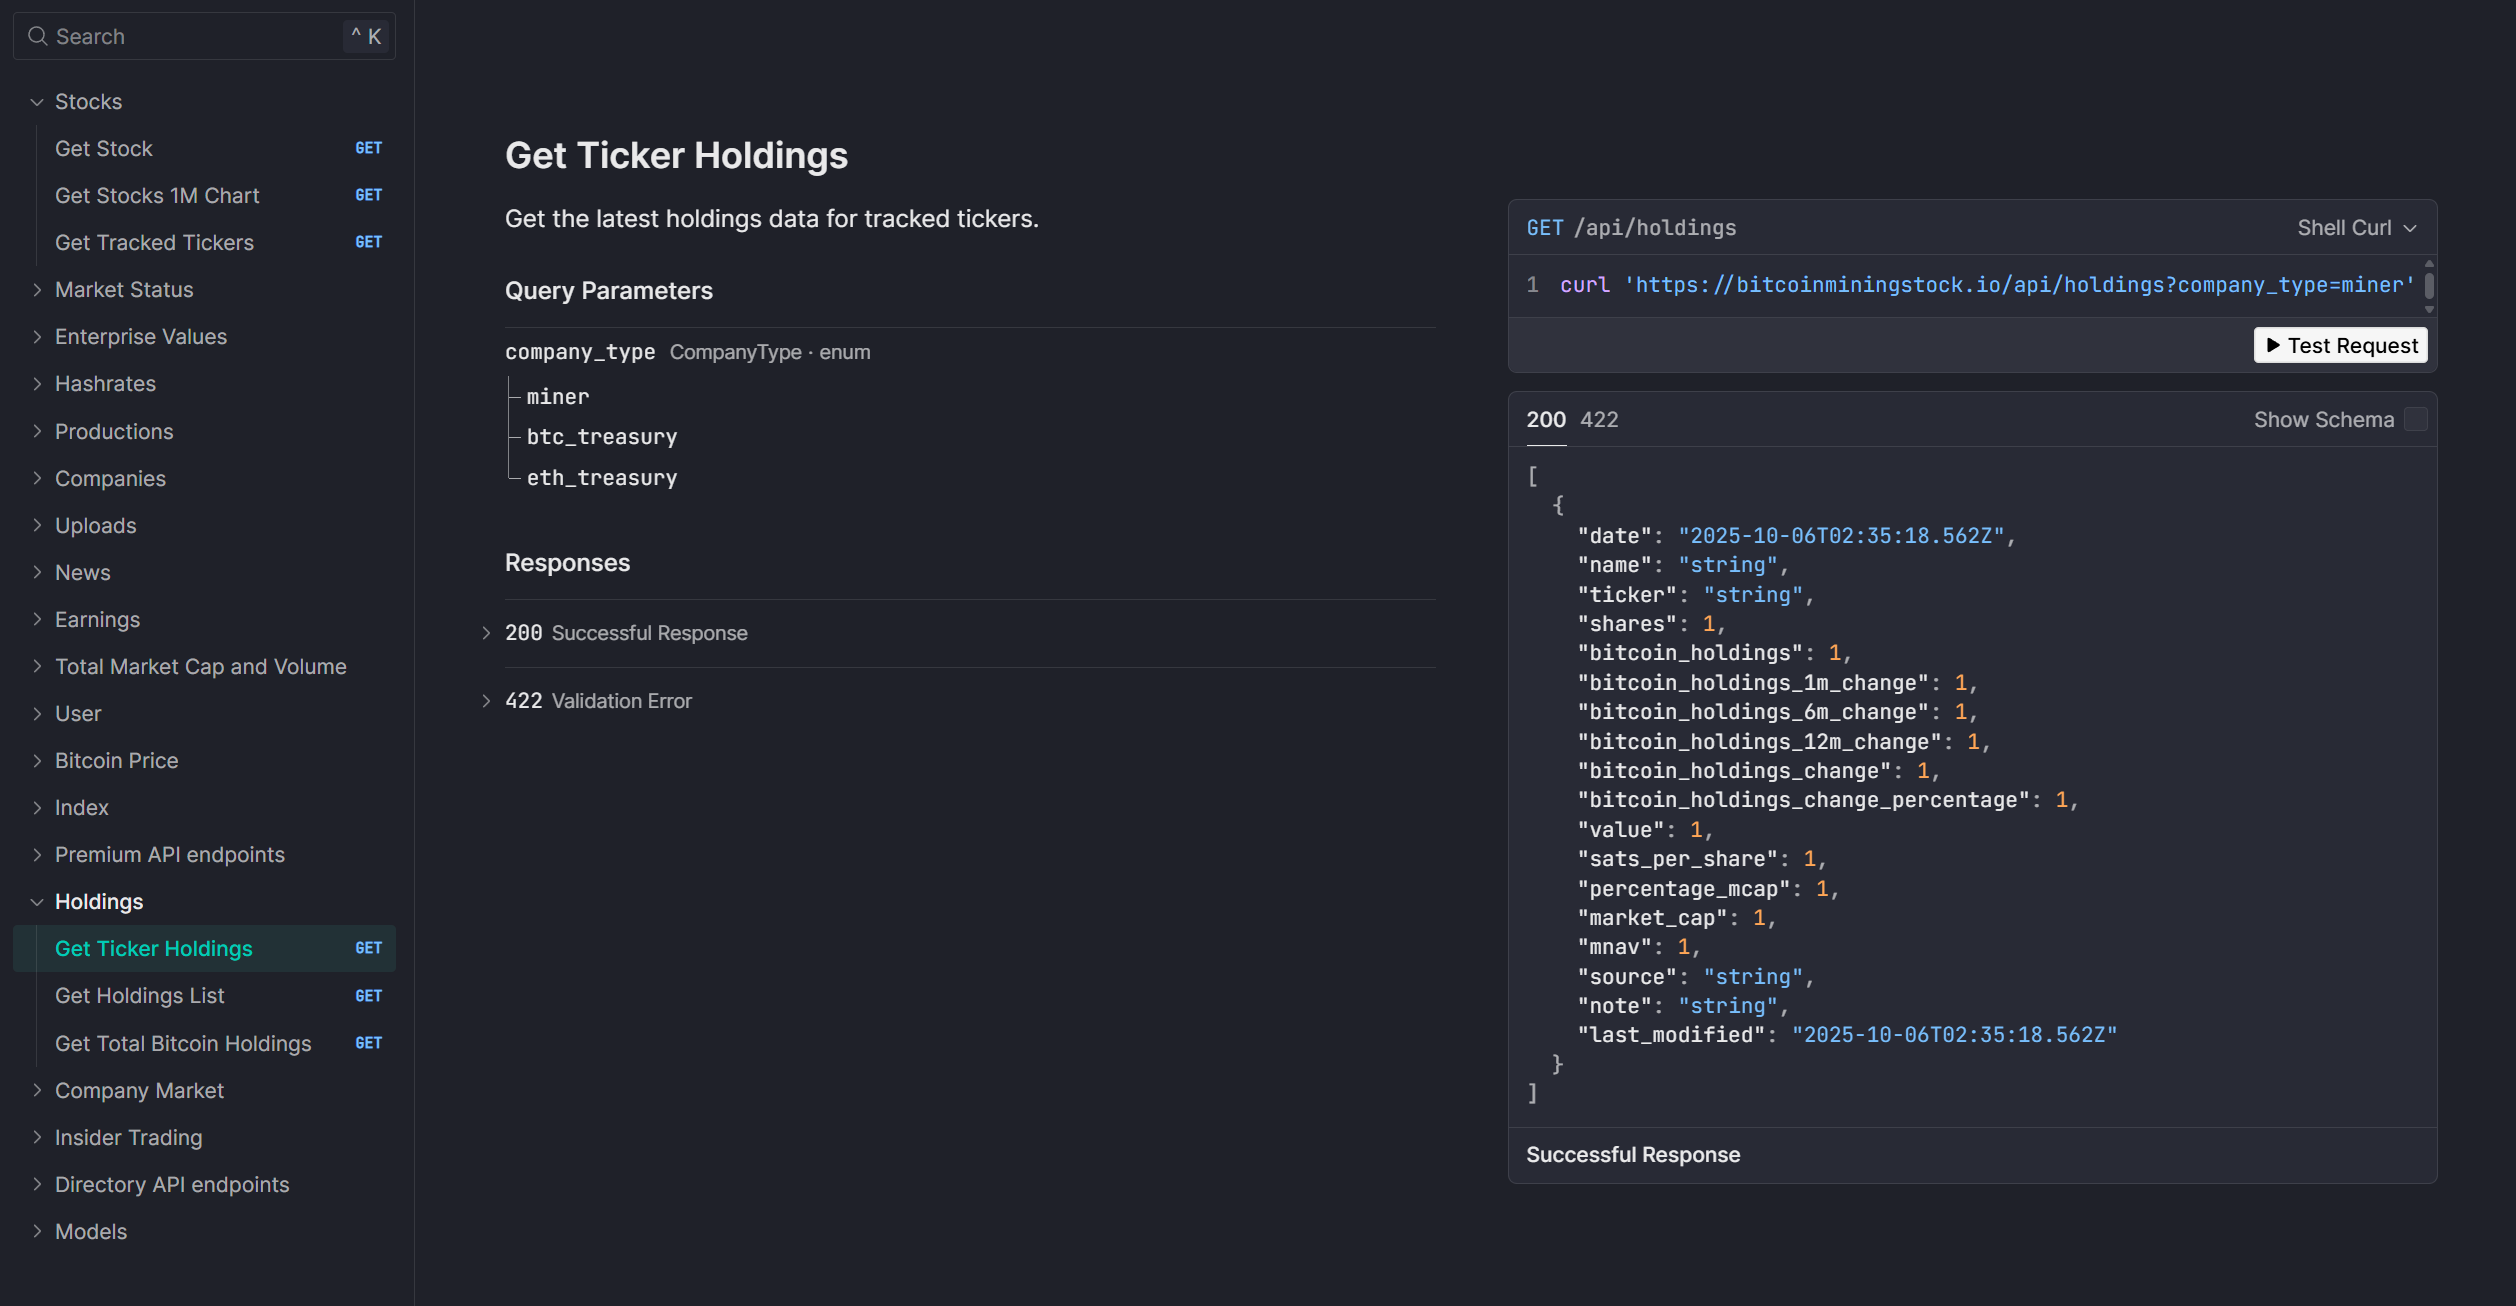Click the GET badge beside Get Total Bitcoin Holdings
This screenshot has width=2516, height=1306.
point(368,1043)
